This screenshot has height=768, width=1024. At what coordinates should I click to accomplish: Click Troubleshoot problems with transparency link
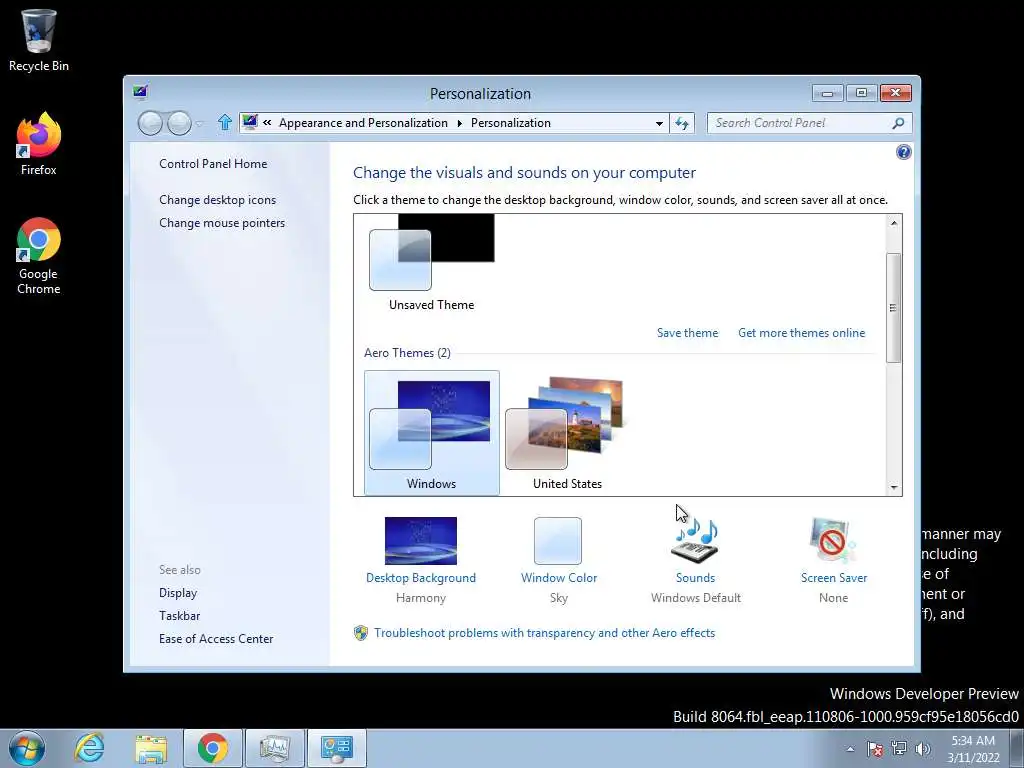click(x=544, y=633)
